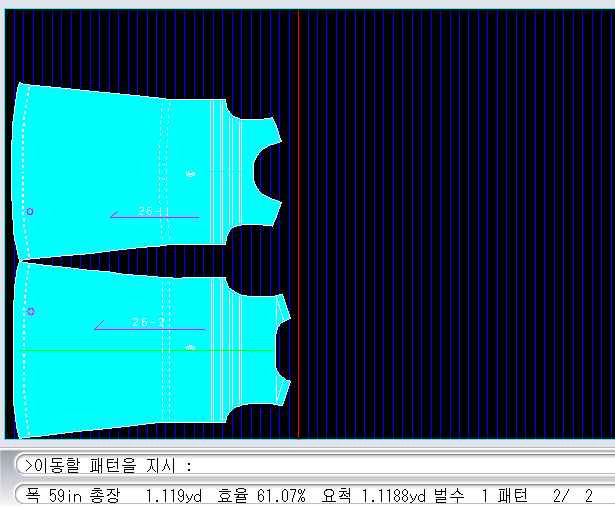Viewport: 615px width, 506px height.
Task: Click the white notch symbol on upper pattern
Action: tap(191, 174)
